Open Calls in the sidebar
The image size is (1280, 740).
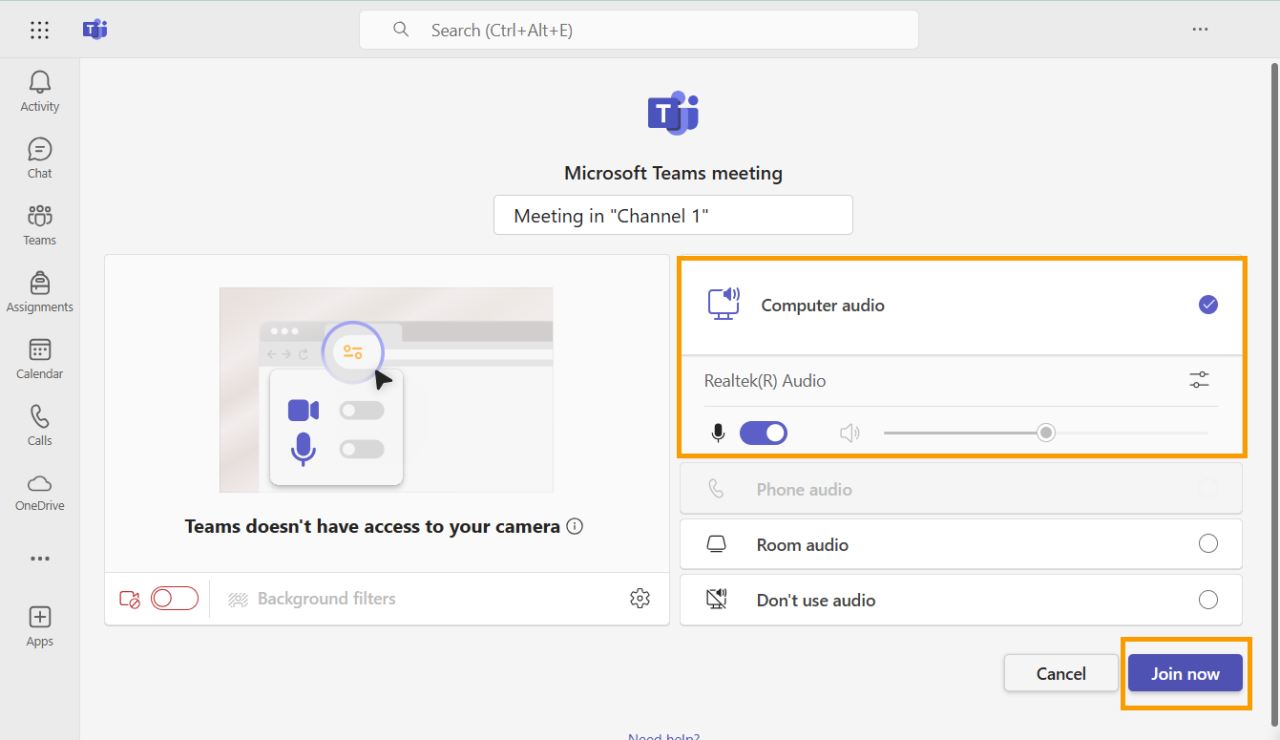[x=40, y=425]
